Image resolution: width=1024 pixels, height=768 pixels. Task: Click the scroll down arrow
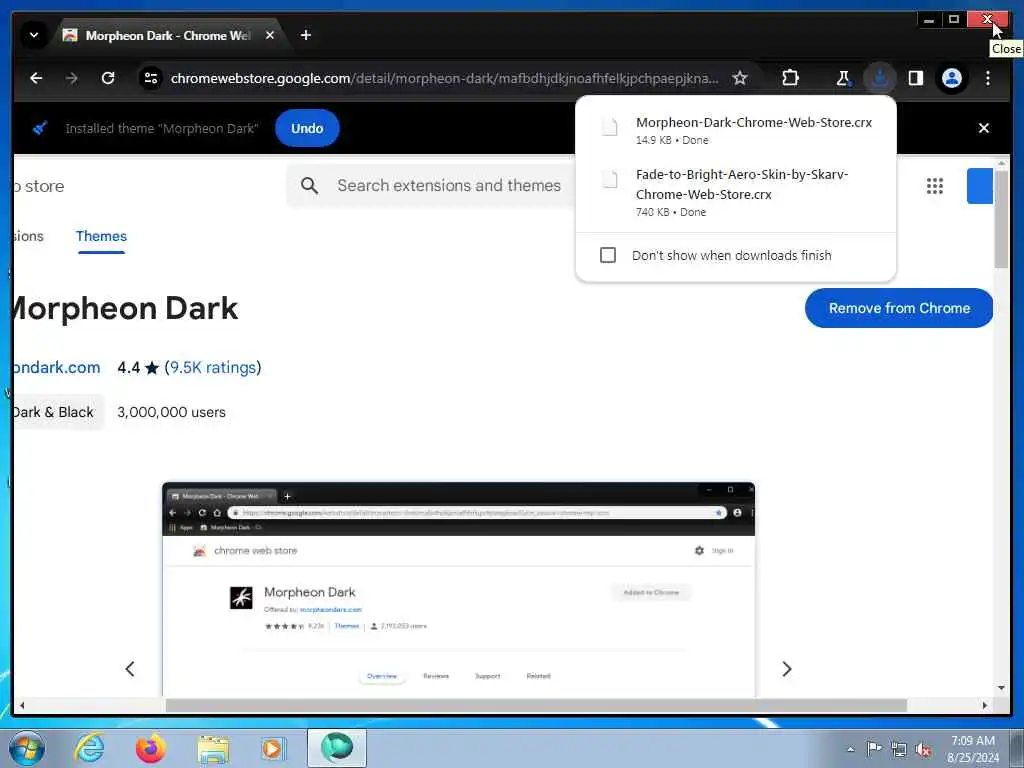(x=1001, y=688)
